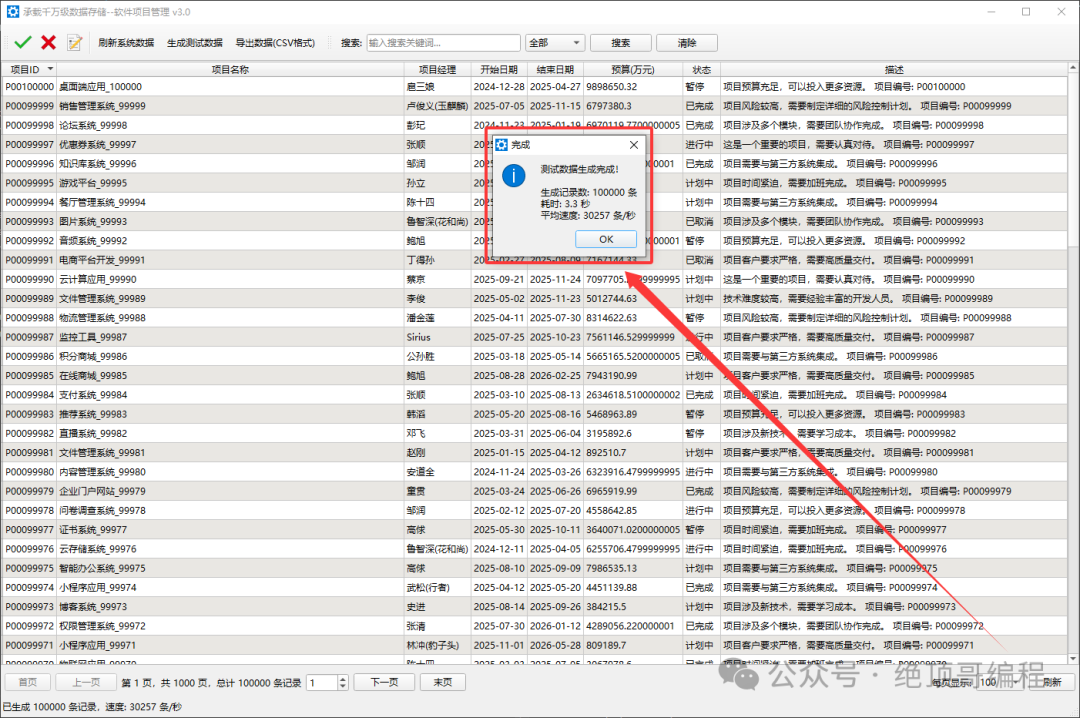Select 餐厅管理系统_99994 name cell
The width and height of the screenshot is (1080, 718).
click(x=230, y=203)
